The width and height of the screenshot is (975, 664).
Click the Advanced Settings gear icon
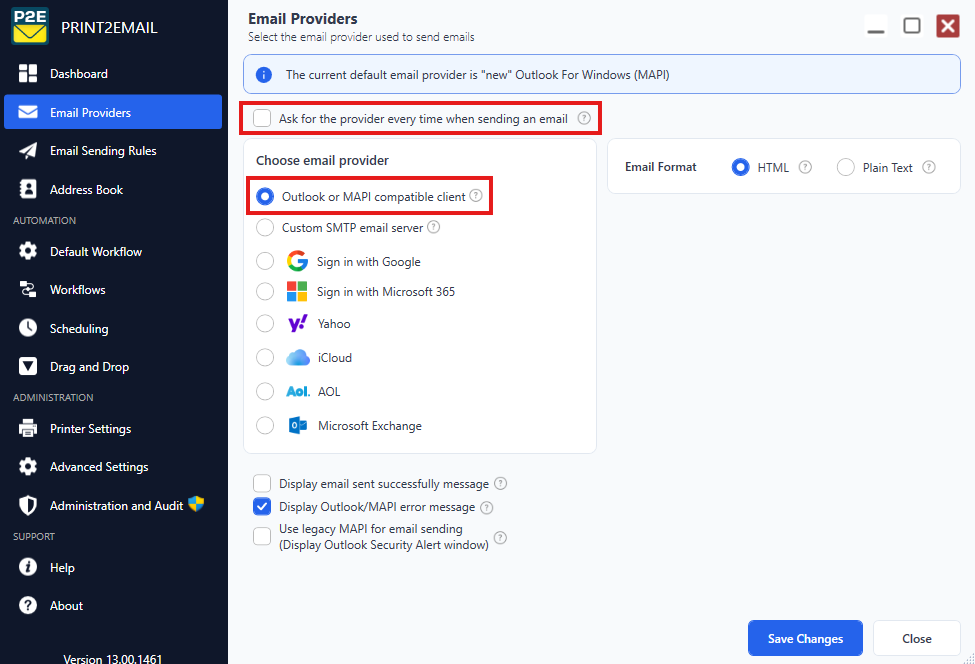[28, 466]
